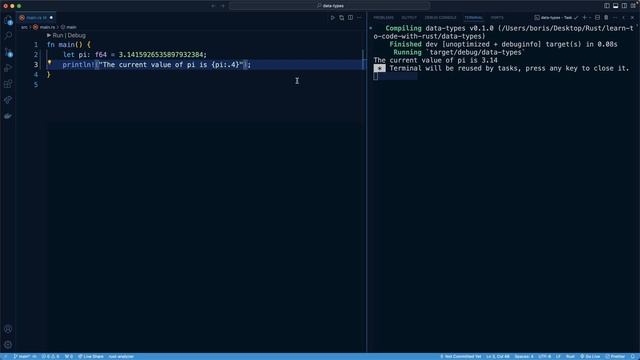Click rust-analyzer in status bar
Image resolution: width=640 pixels, height=360 pixels.
121,356
